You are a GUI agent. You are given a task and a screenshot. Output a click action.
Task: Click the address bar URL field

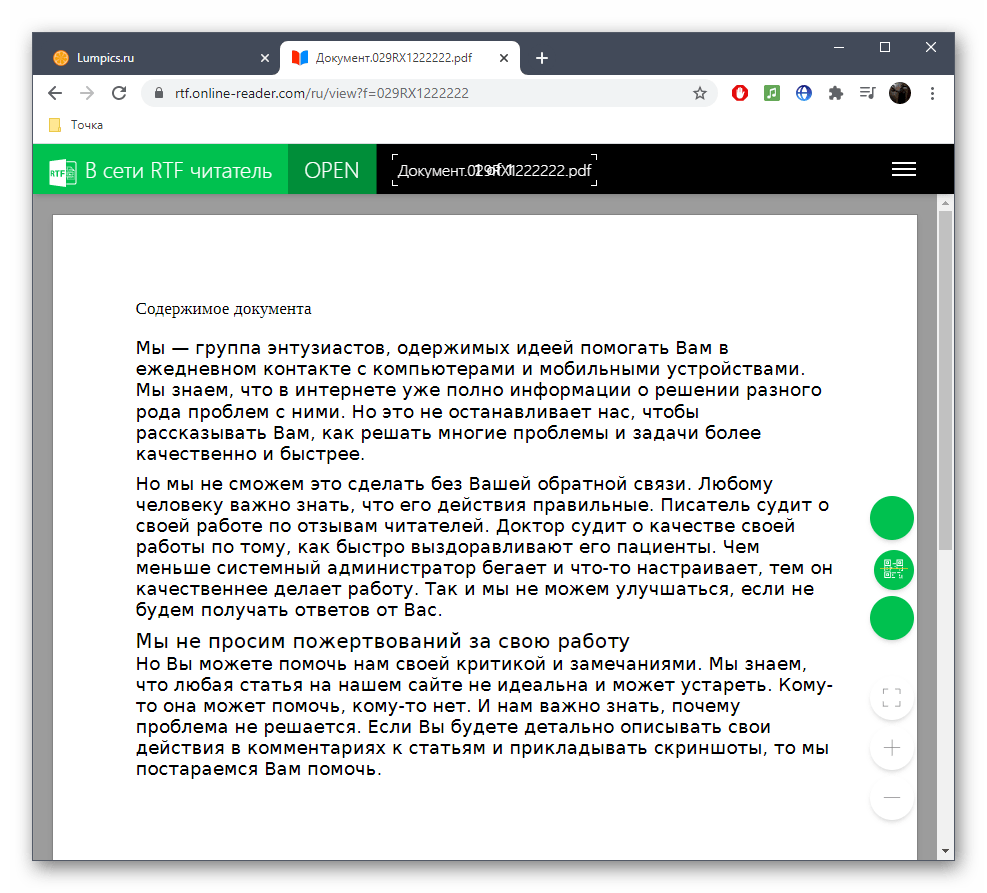420,93
